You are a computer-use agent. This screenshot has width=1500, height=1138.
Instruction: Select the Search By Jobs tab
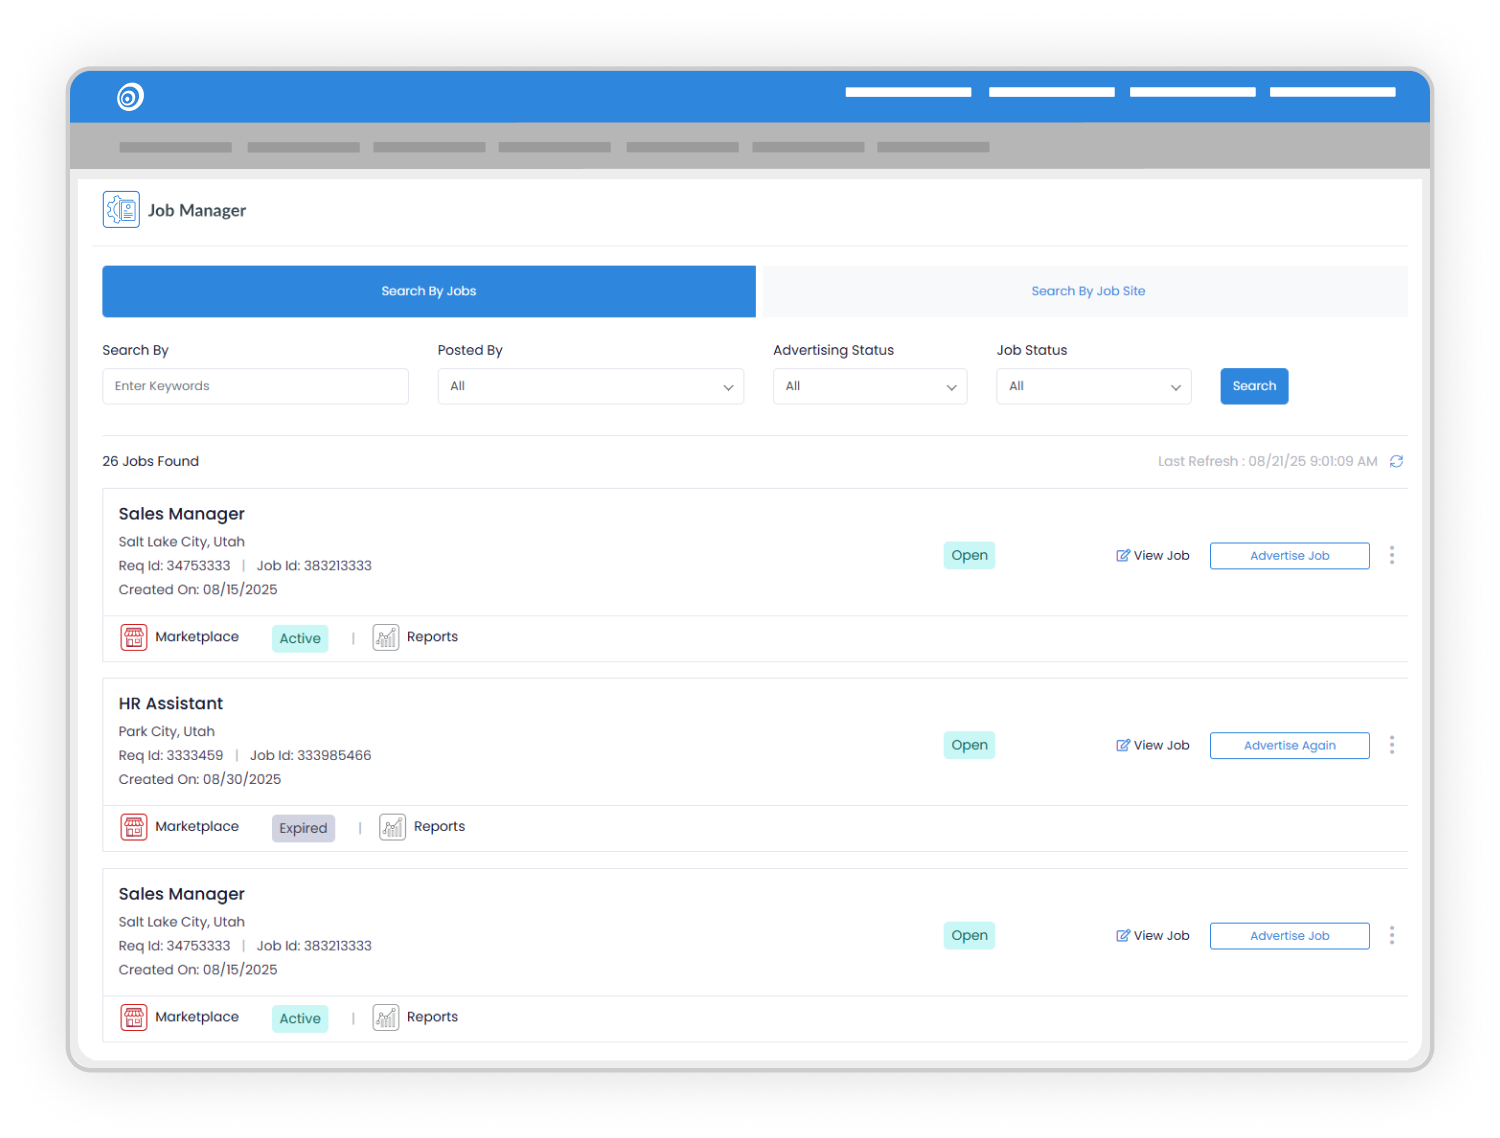[x=428, y=291]
